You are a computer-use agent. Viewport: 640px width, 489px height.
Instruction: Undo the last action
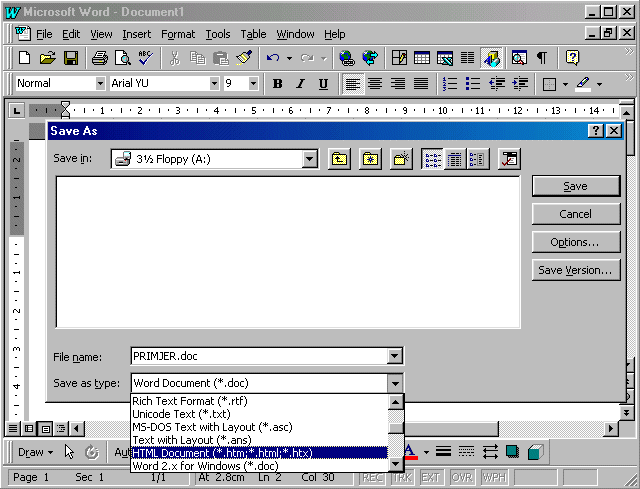(x=273, y=58)
